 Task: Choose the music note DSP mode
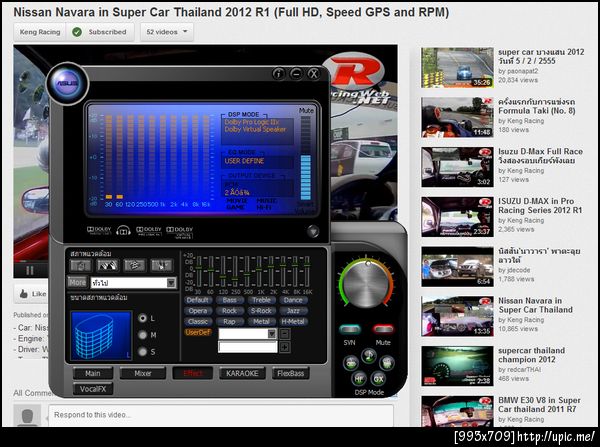[x=368, y=356]
